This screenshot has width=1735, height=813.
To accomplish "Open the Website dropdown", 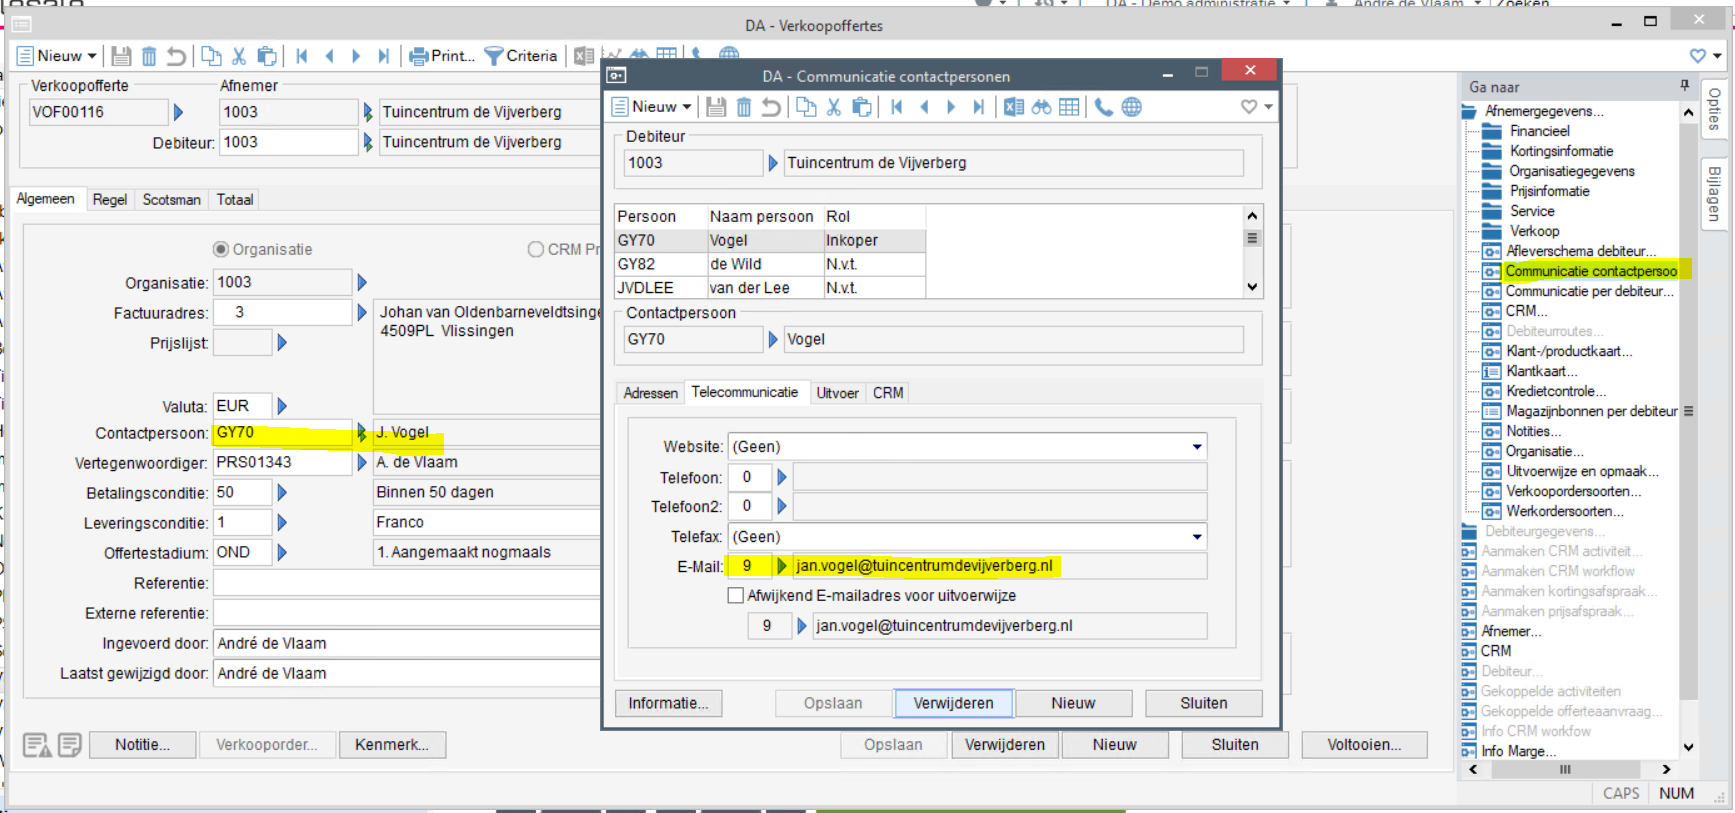I will click(1196, 447).
